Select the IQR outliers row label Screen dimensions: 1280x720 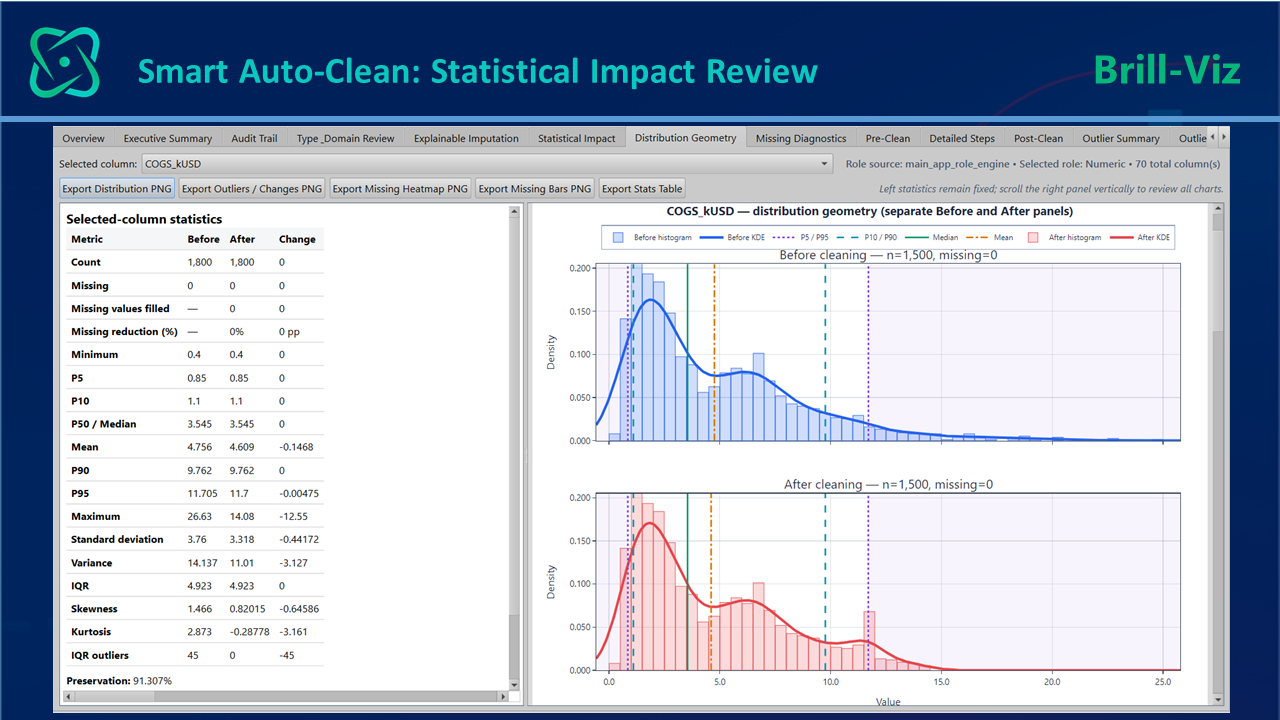(x=100, y=655)
